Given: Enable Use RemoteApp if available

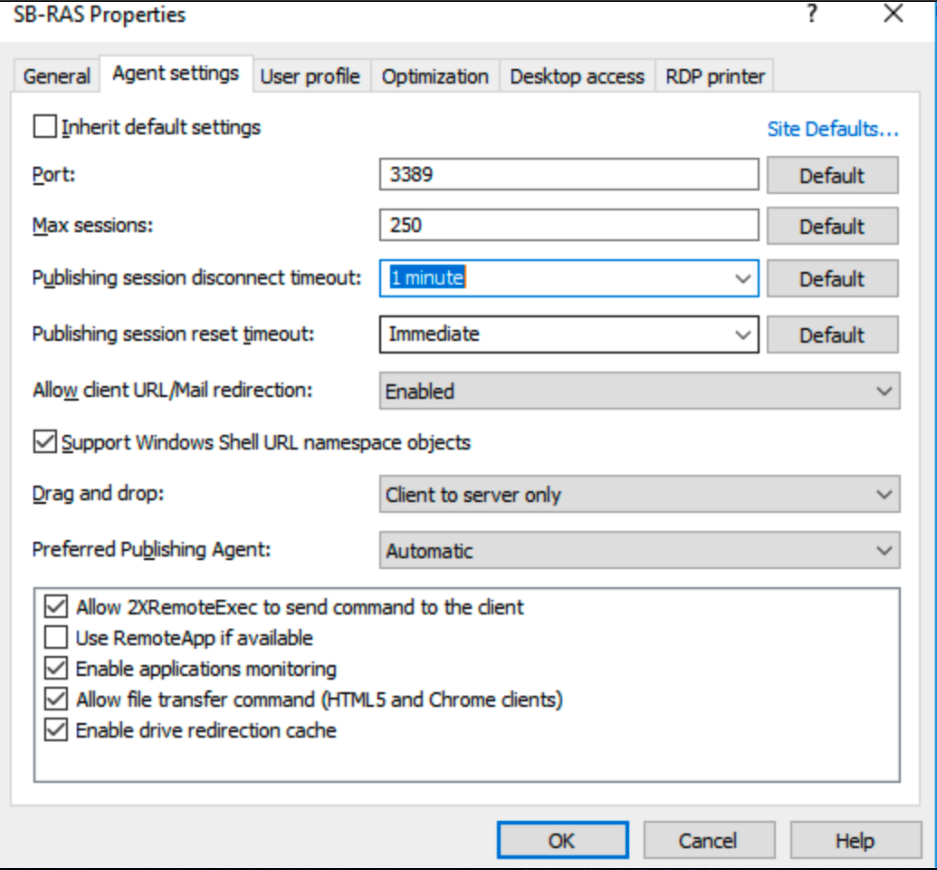Looking at the screenshot, I should click(56, 638).
